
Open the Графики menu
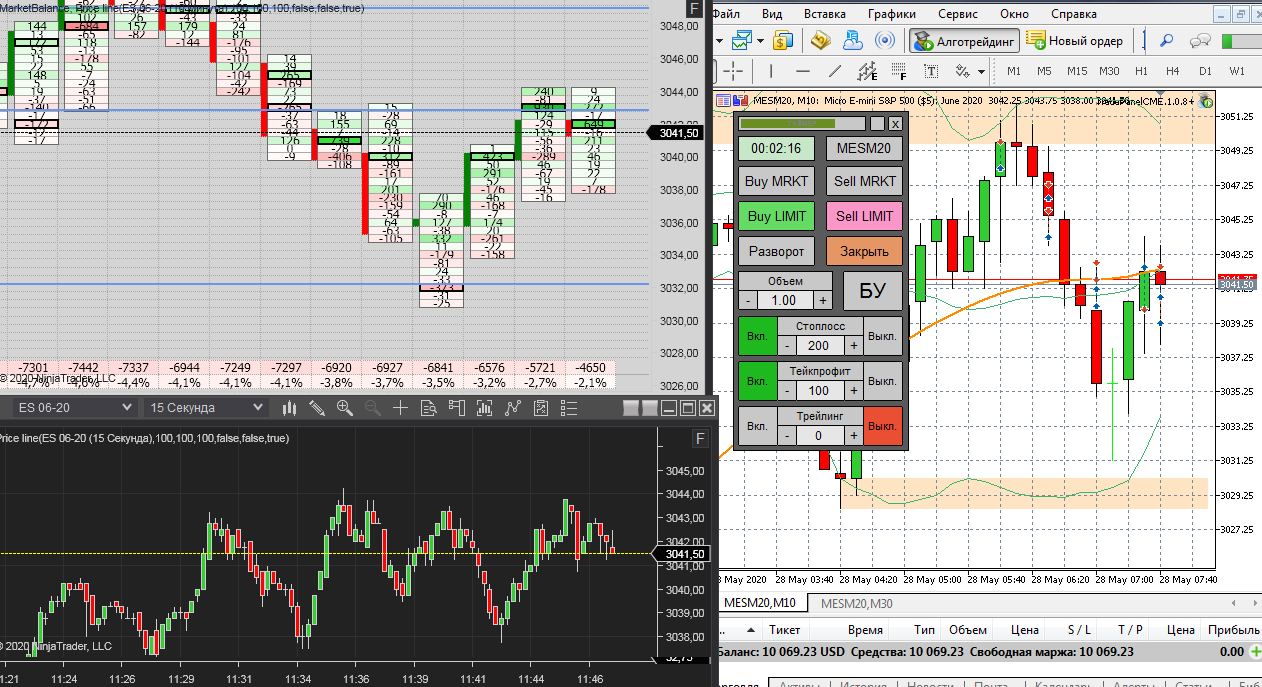892,14
